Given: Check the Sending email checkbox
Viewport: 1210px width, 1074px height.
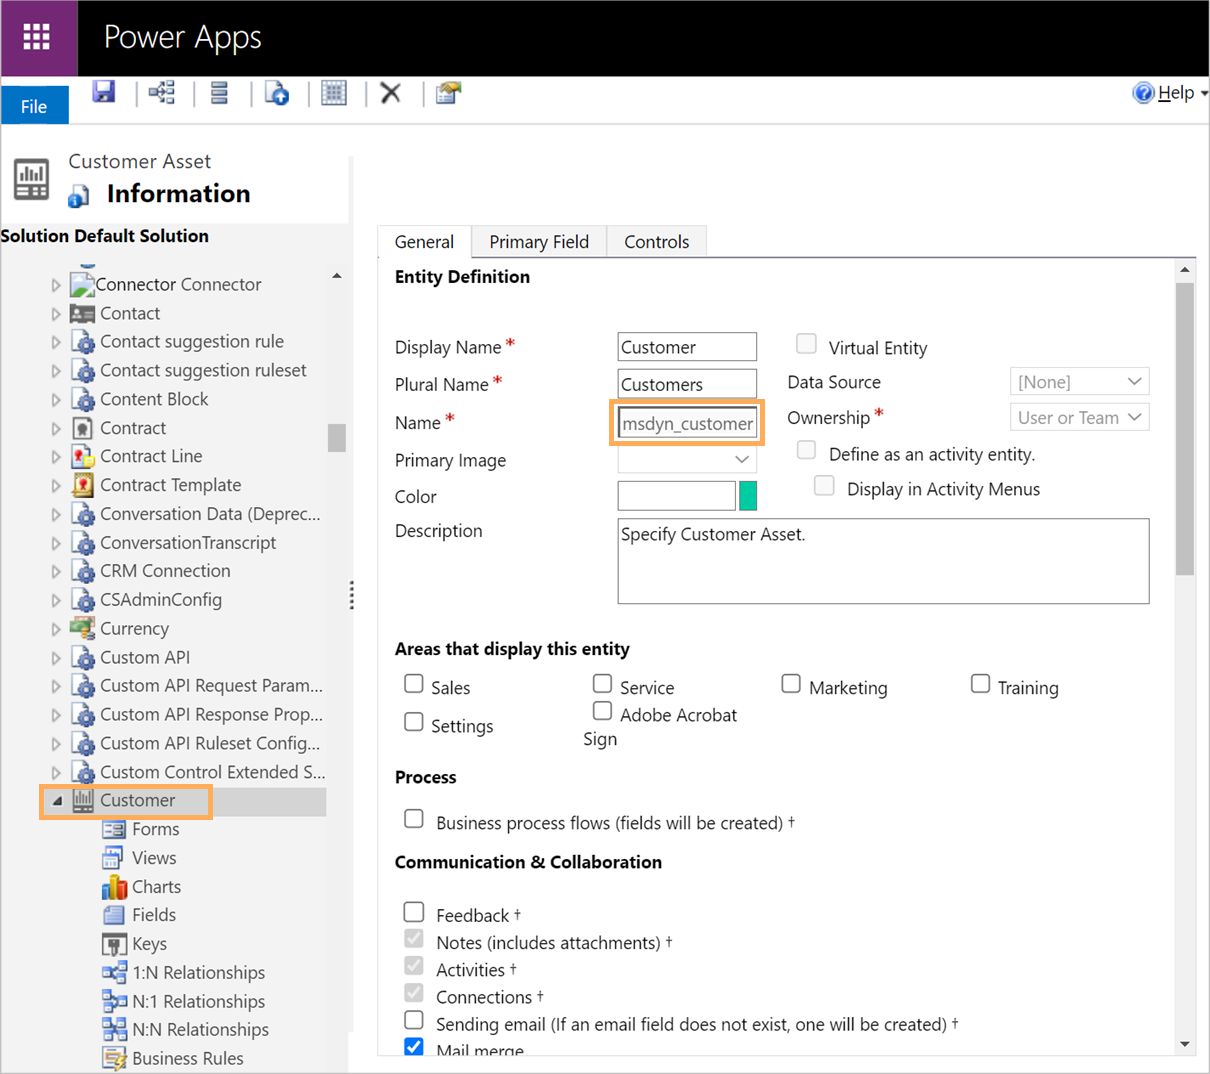Looking at the screenshot, I should [x=414, y=1020].
